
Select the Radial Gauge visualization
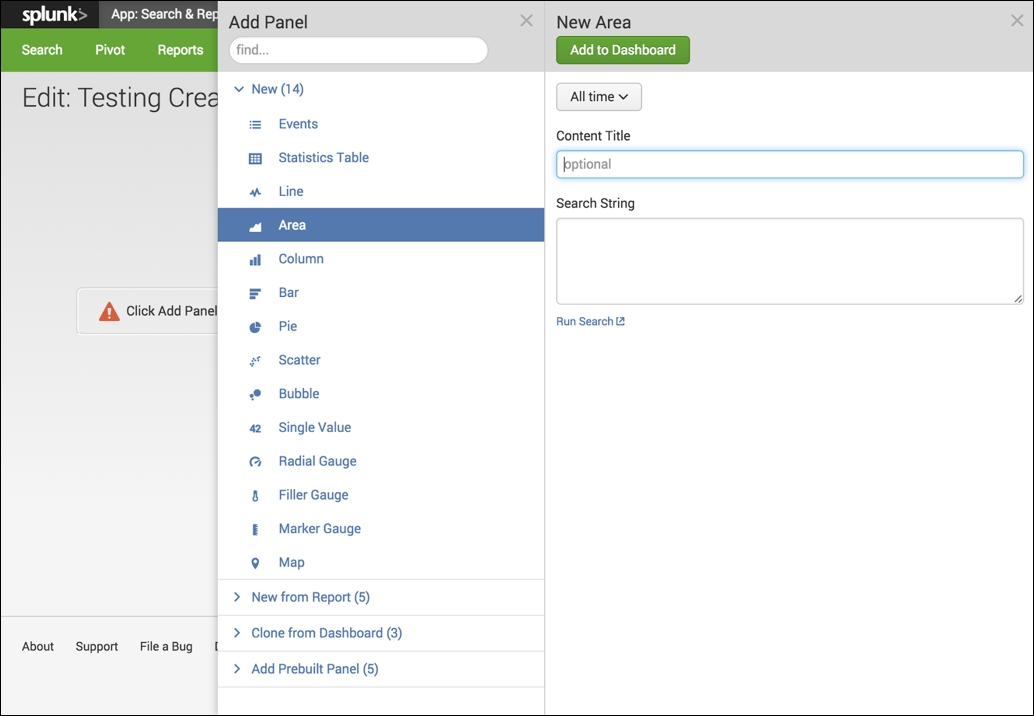coord(317,461)
